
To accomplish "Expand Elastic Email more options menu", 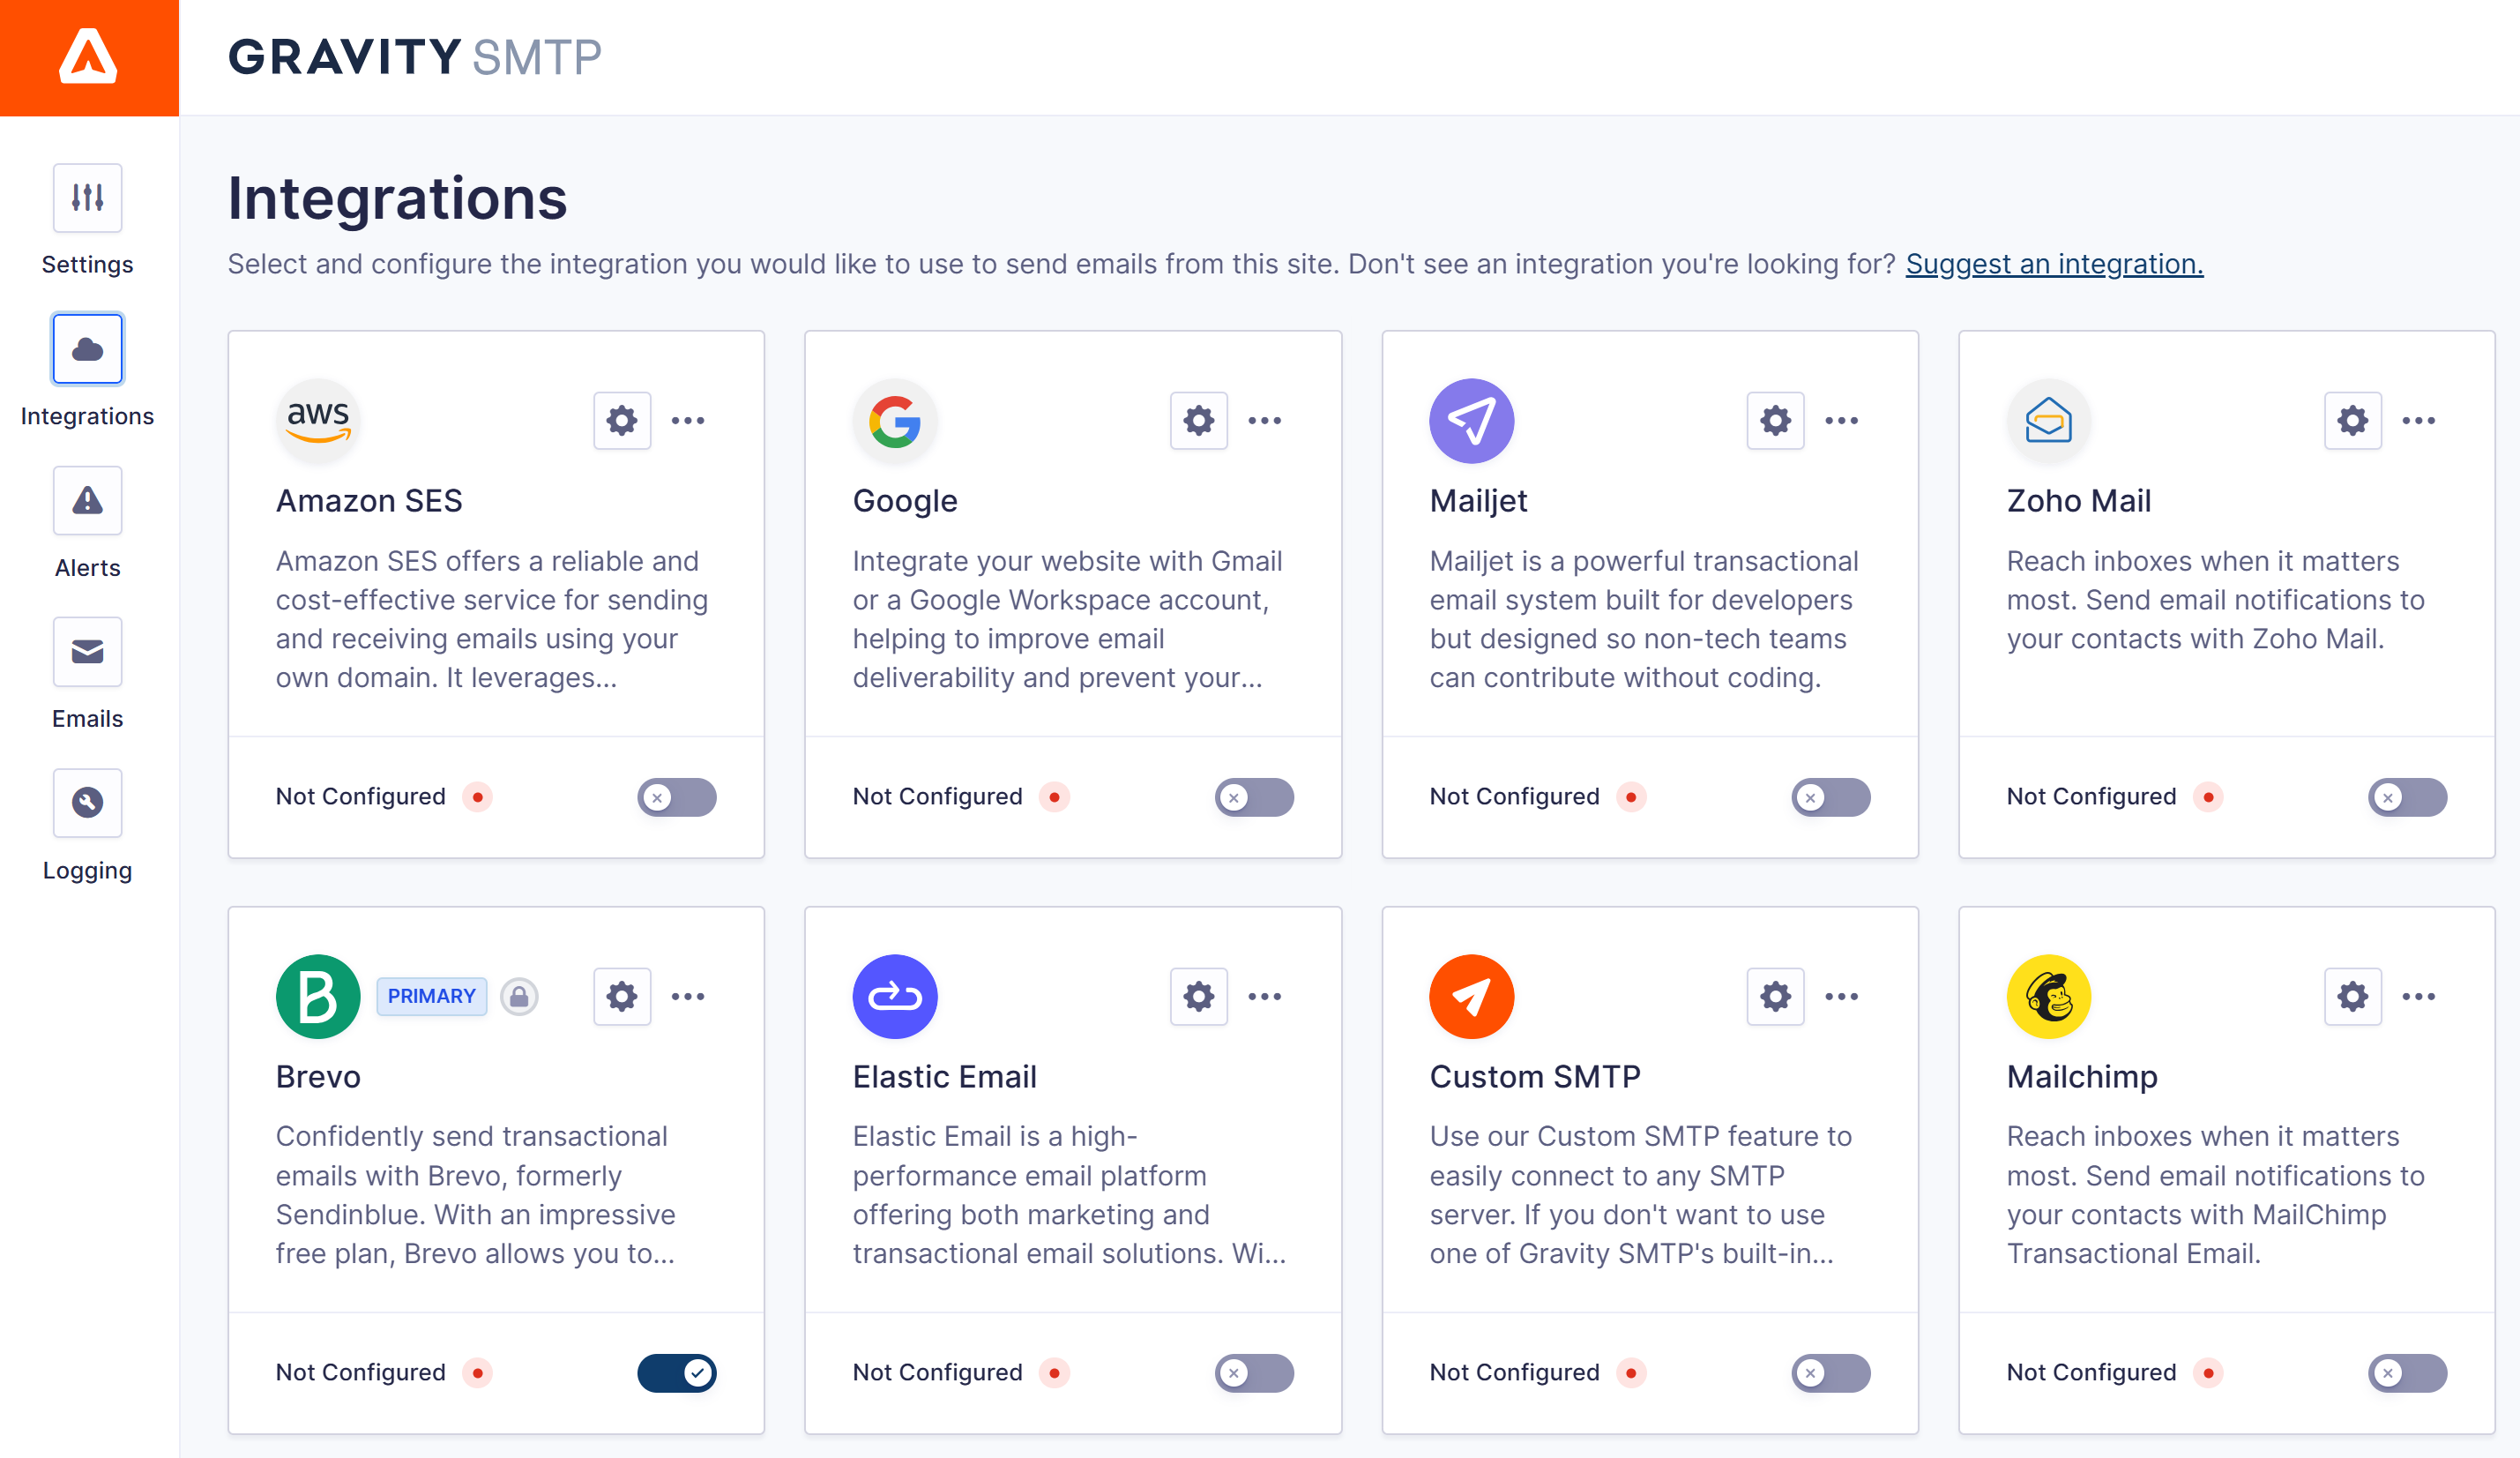I will (1265, 996).
